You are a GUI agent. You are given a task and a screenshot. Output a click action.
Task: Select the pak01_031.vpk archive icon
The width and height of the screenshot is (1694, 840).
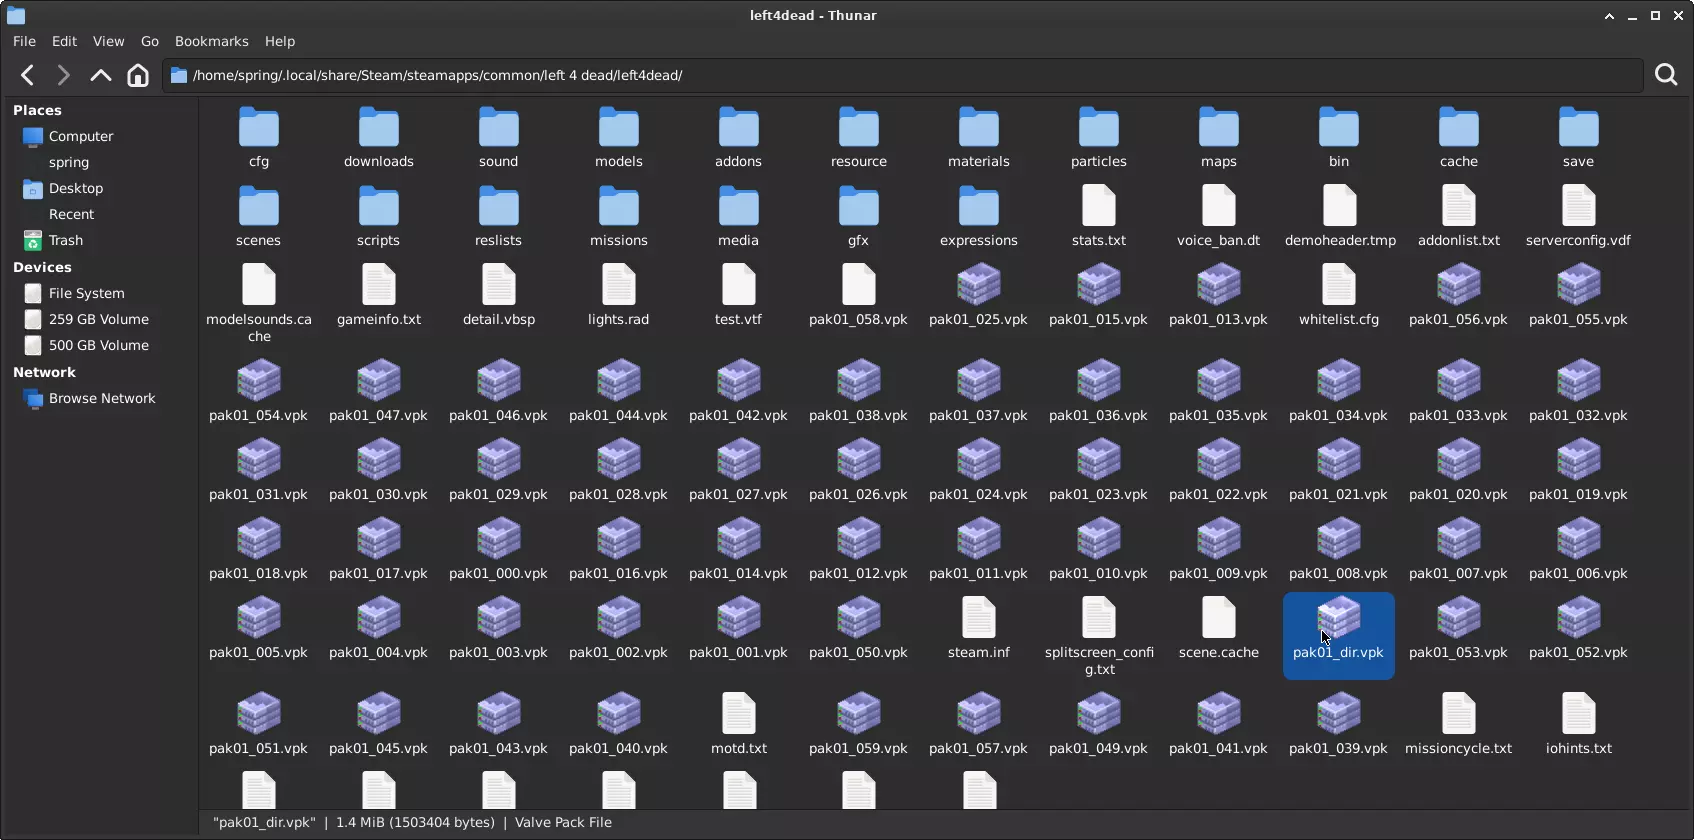point(259,460)
